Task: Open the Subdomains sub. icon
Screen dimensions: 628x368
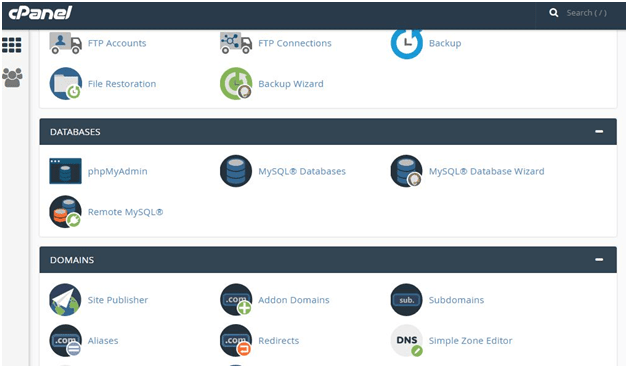Action: click(x=407, y=300)
